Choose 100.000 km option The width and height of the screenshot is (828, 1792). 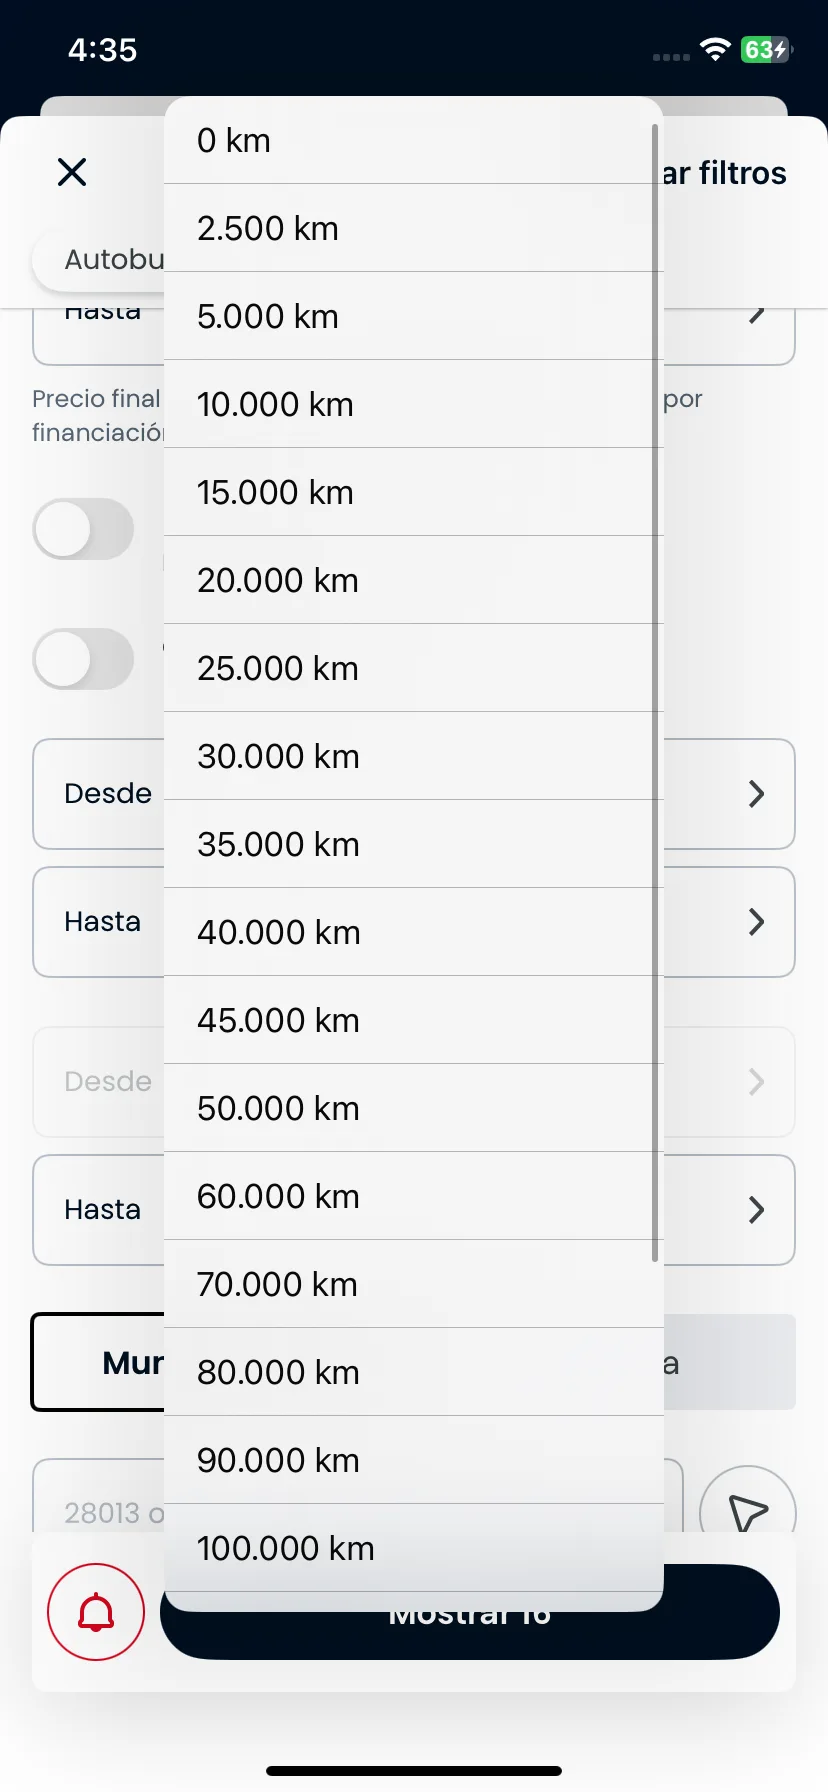414,1548
